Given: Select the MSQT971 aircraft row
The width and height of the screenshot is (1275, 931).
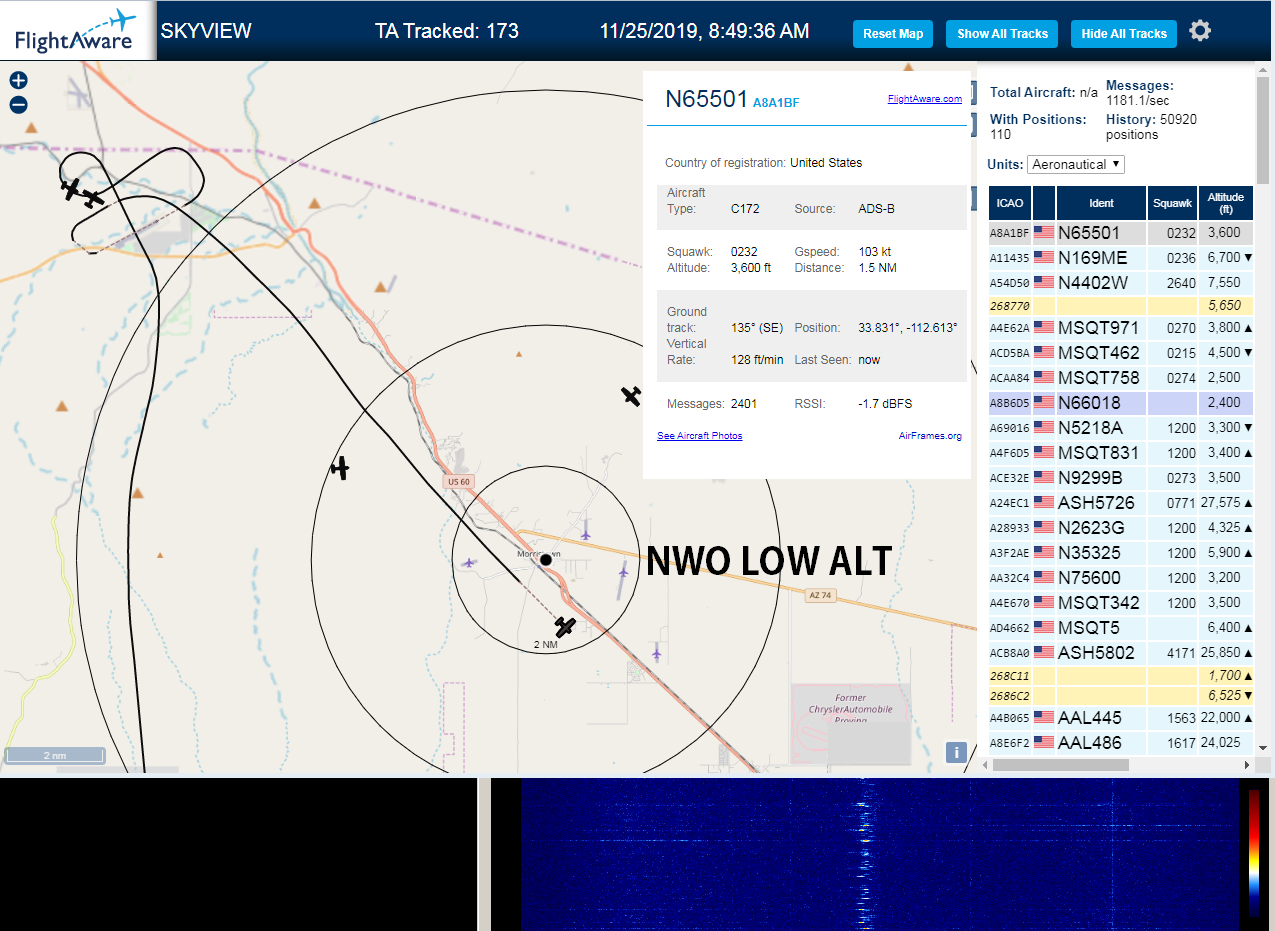Looking at the screenshot, I should point(1121,327).
